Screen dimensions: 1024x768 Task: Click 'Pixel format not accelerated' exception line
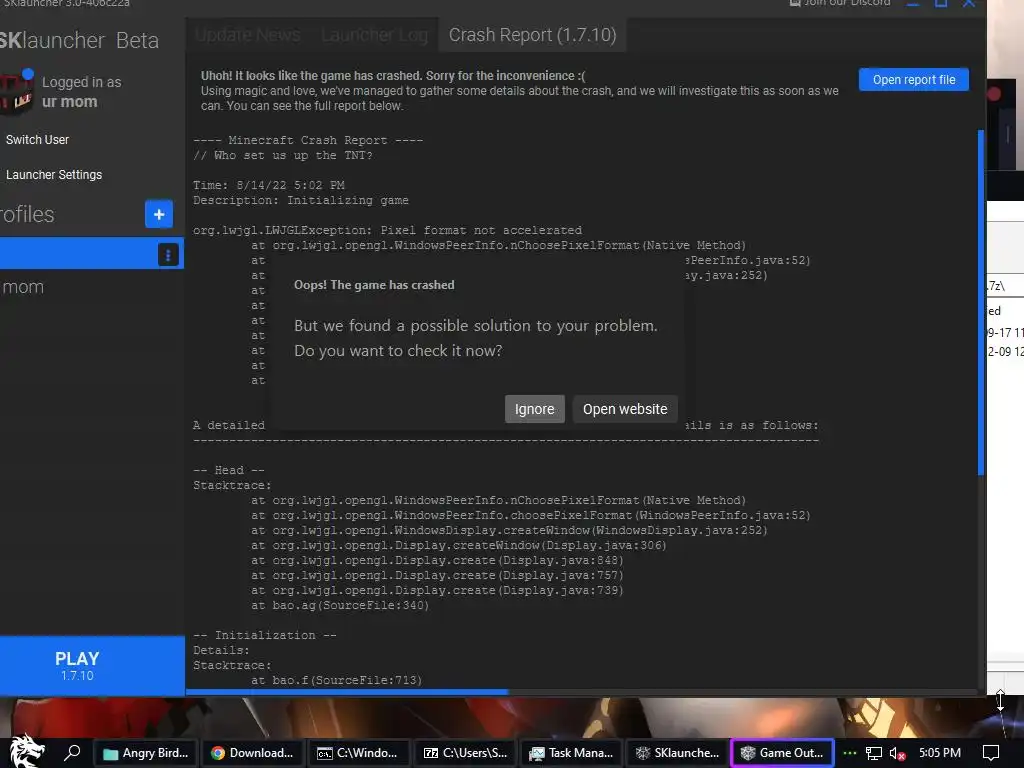point(387,231)
